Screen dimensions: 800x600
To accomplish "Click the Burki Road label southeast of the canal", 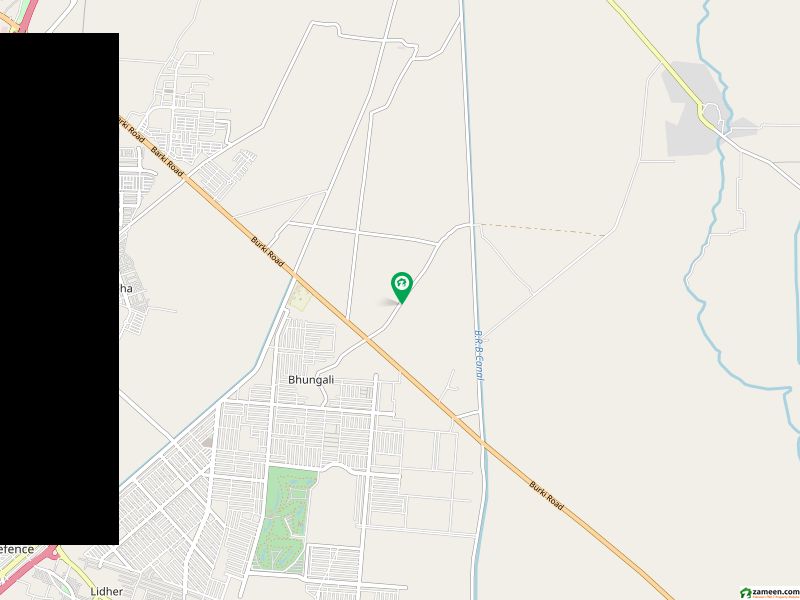I will [x=546, y=495].
